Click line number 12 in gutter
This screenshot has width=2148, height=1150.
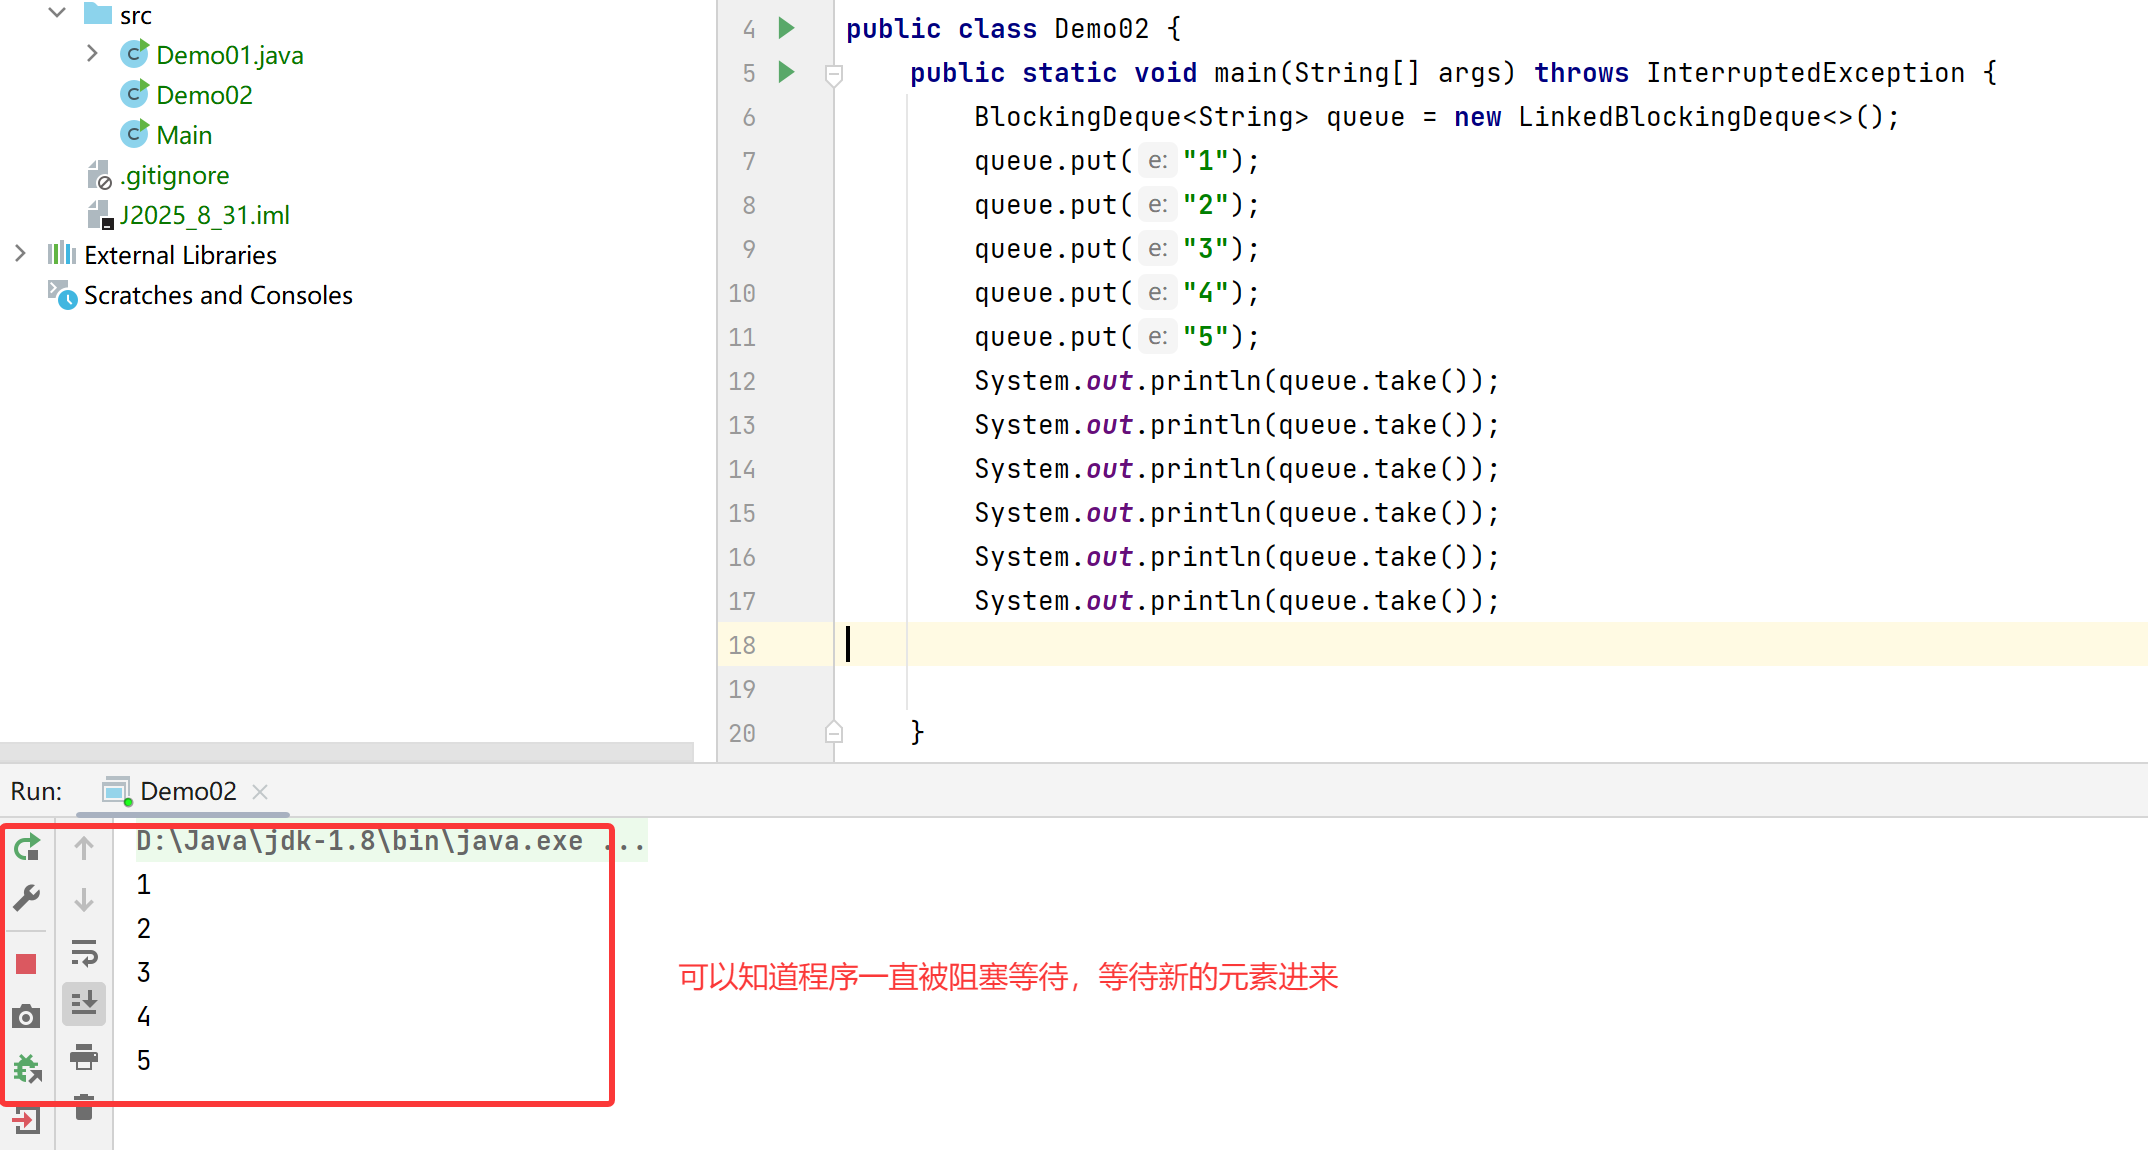click(742, 381)
